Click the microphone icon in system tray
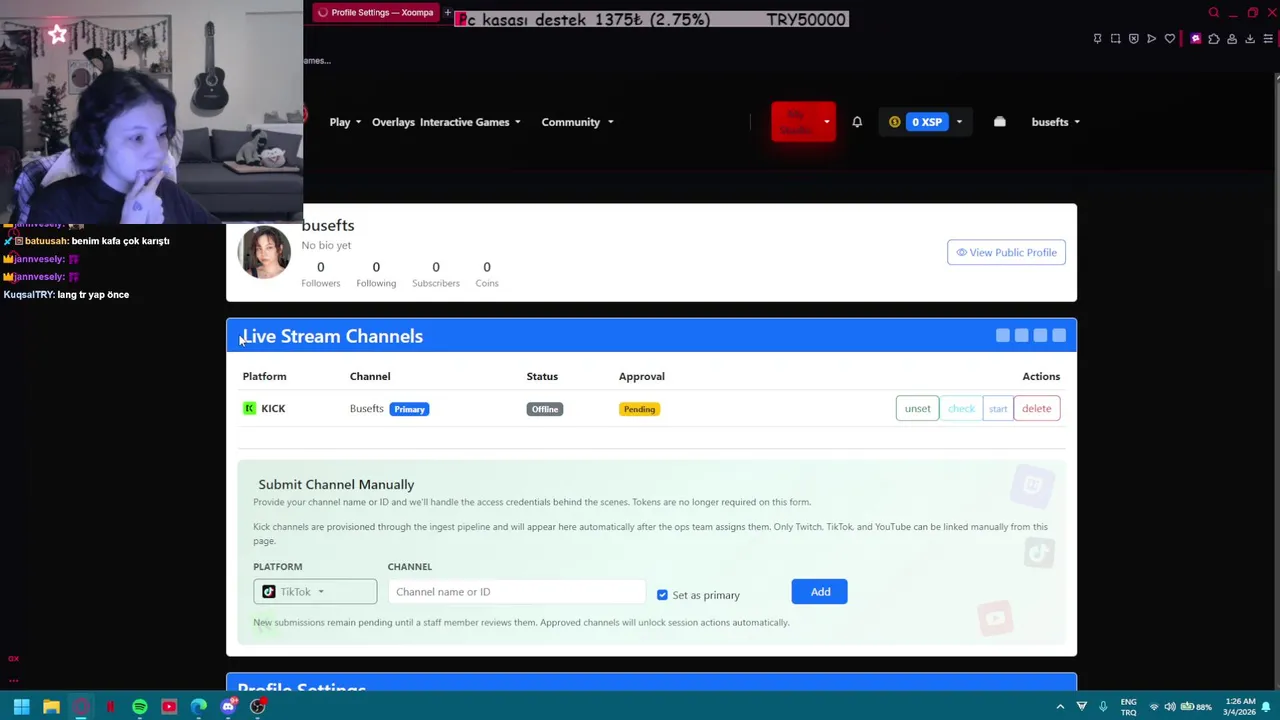Viewport: 1280px width, 720px height. tap(1103, 707)
